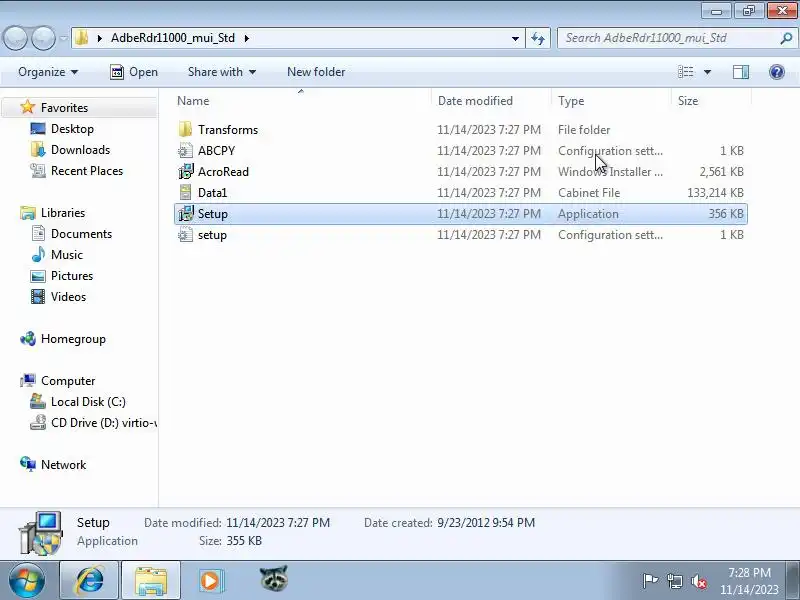Select the Transforms file name
Image resolution: width=800 pixels, height=600 pixels.
pos(228,130)
